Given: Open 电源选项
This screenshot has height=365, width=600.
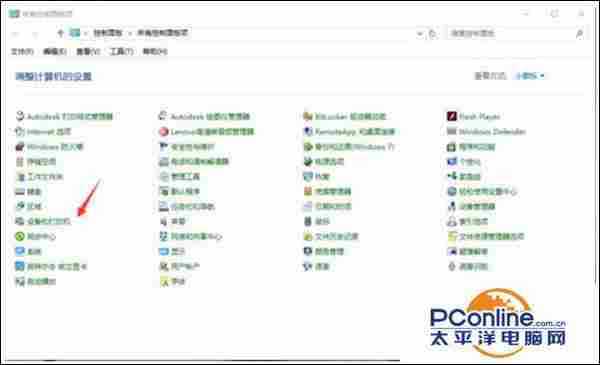Looking at the screenshot, I should point(324,161).
